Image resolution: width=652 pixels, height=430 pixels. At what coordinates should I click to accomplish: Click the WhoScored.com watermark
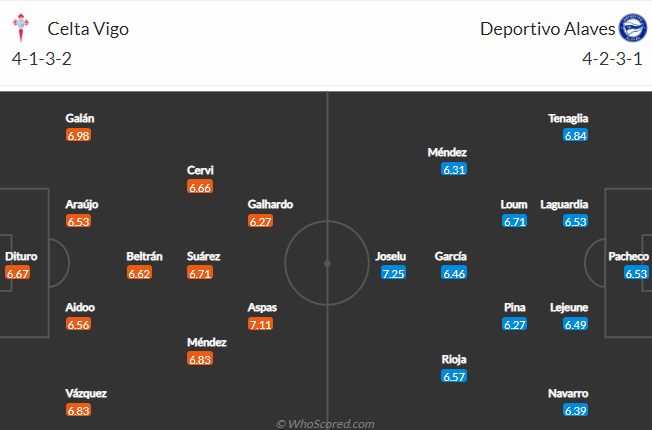point(326,424)
